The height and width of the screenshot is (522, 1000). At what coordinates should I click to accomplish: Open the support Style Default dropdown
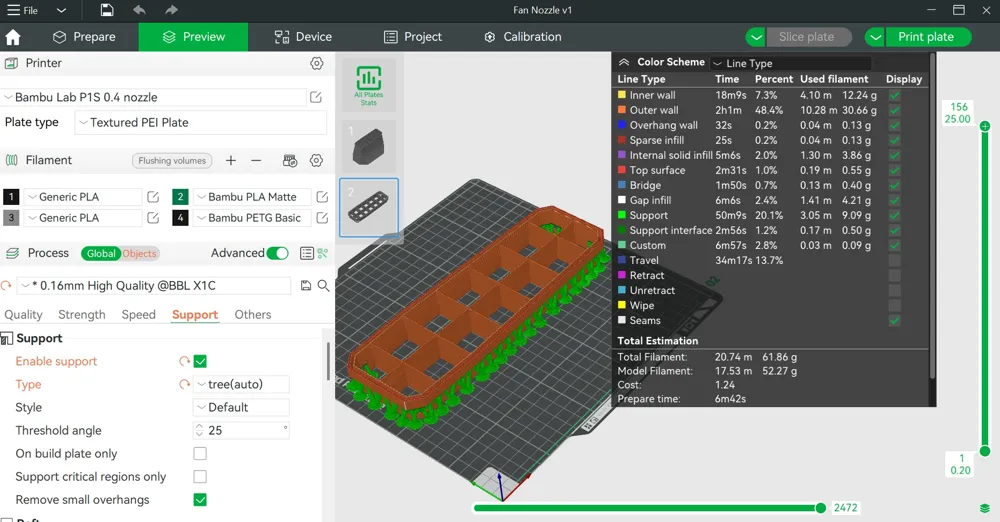point(241,407)
